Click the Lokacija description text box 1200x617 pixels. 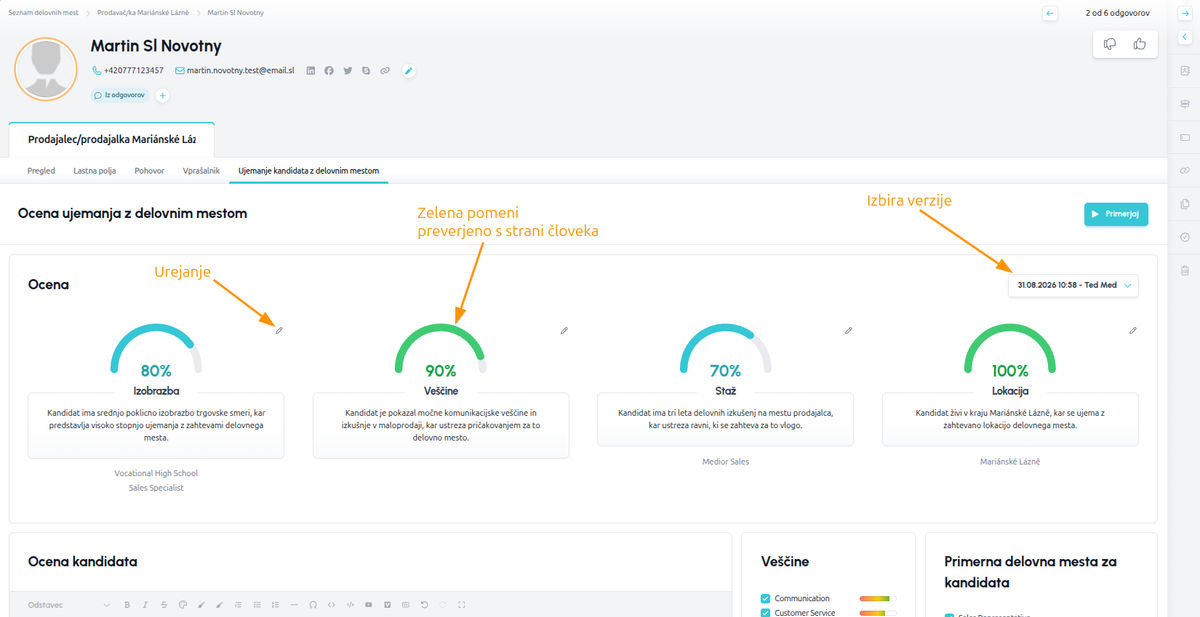[x=1010, y=419]
